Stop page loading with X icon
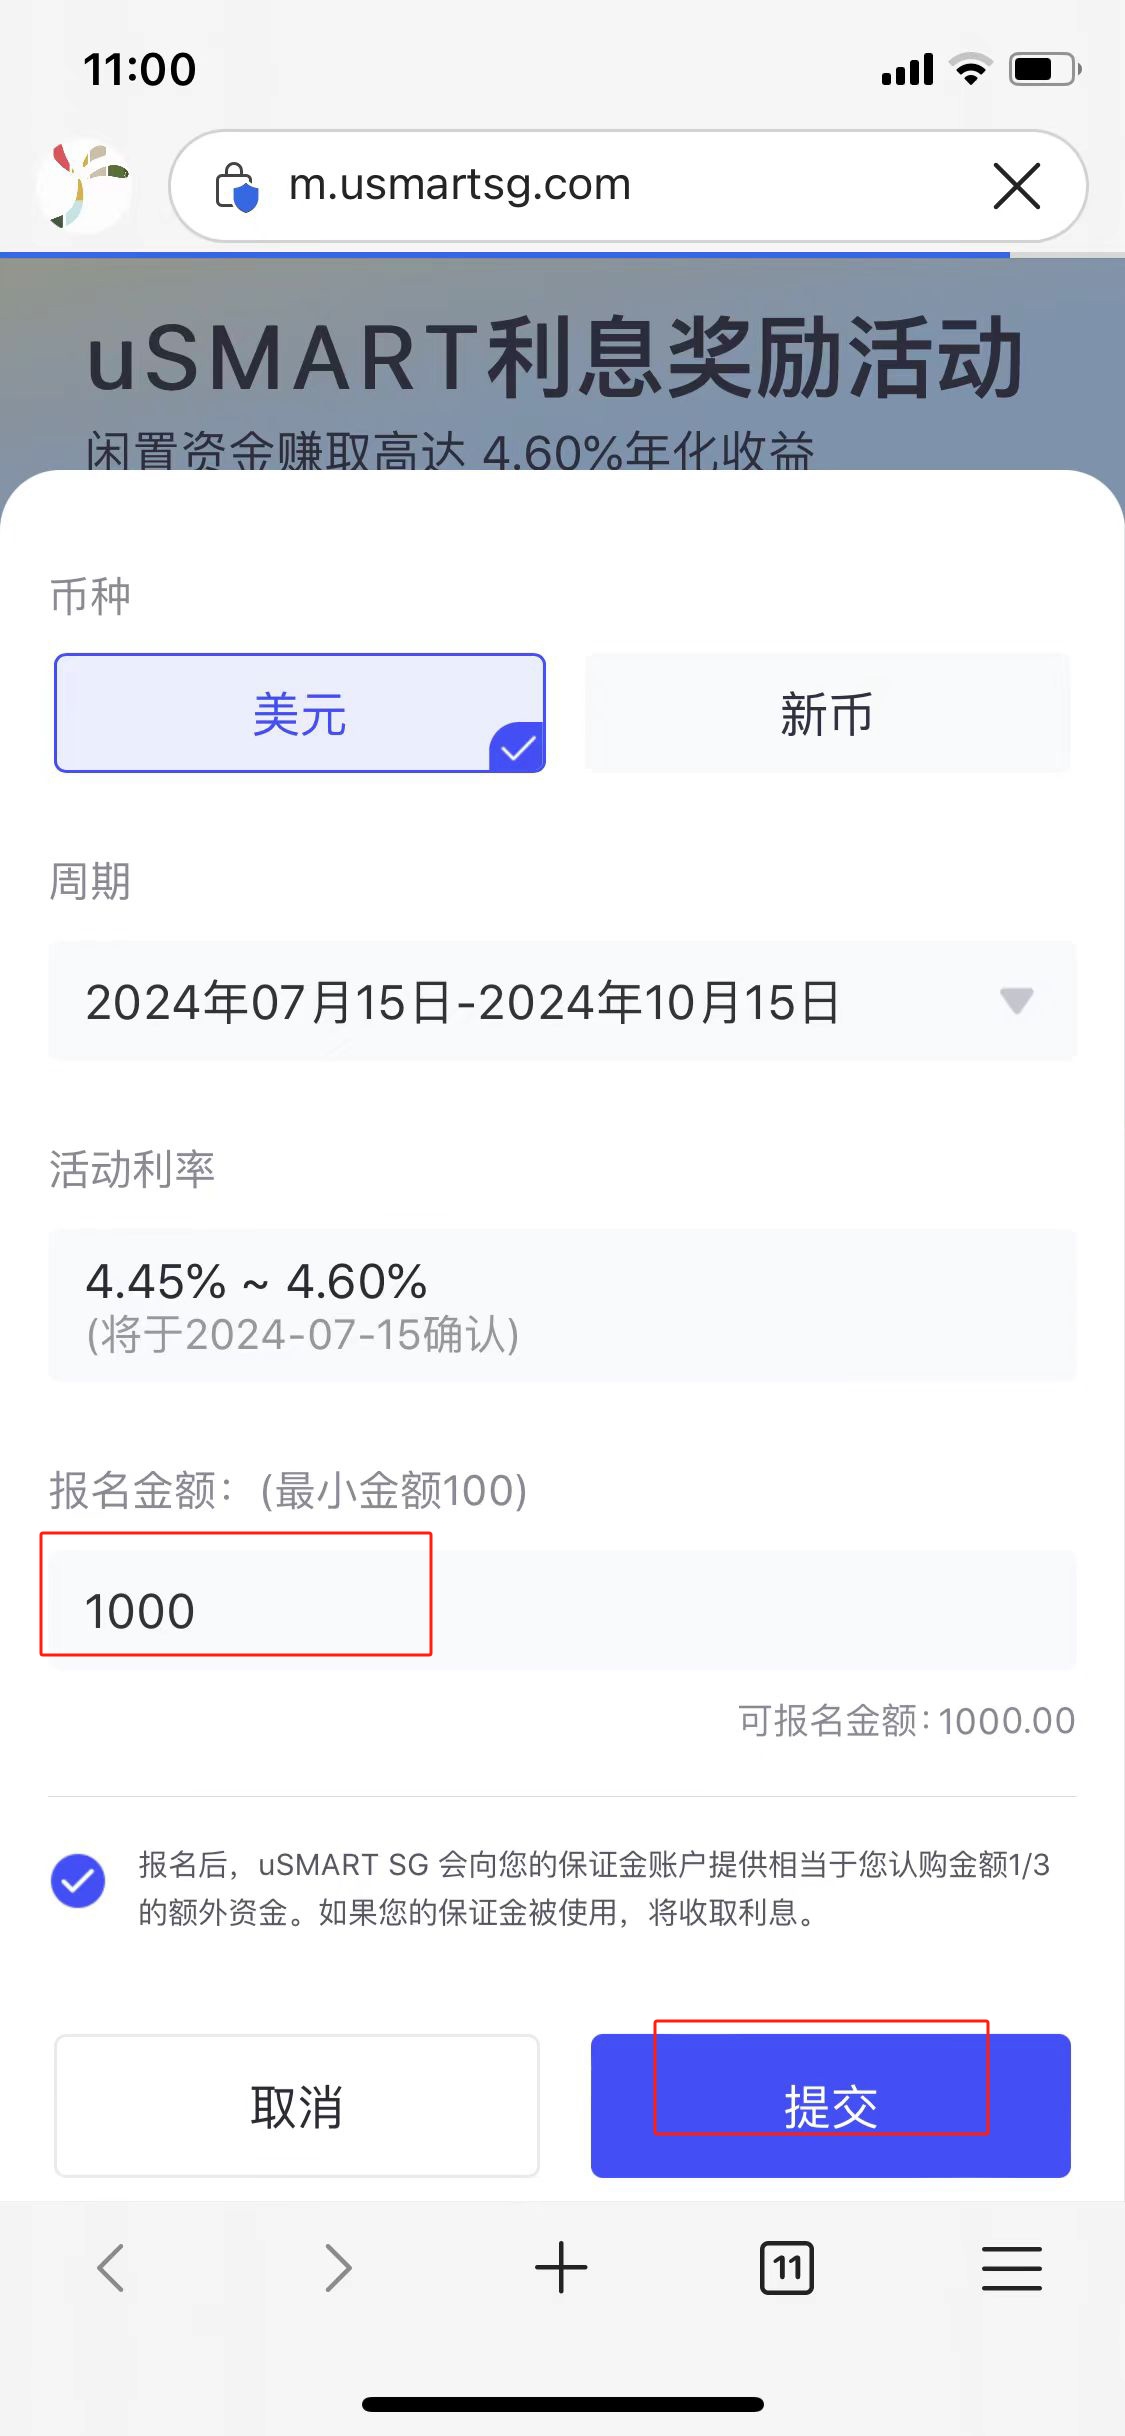 coord(1017,186)
